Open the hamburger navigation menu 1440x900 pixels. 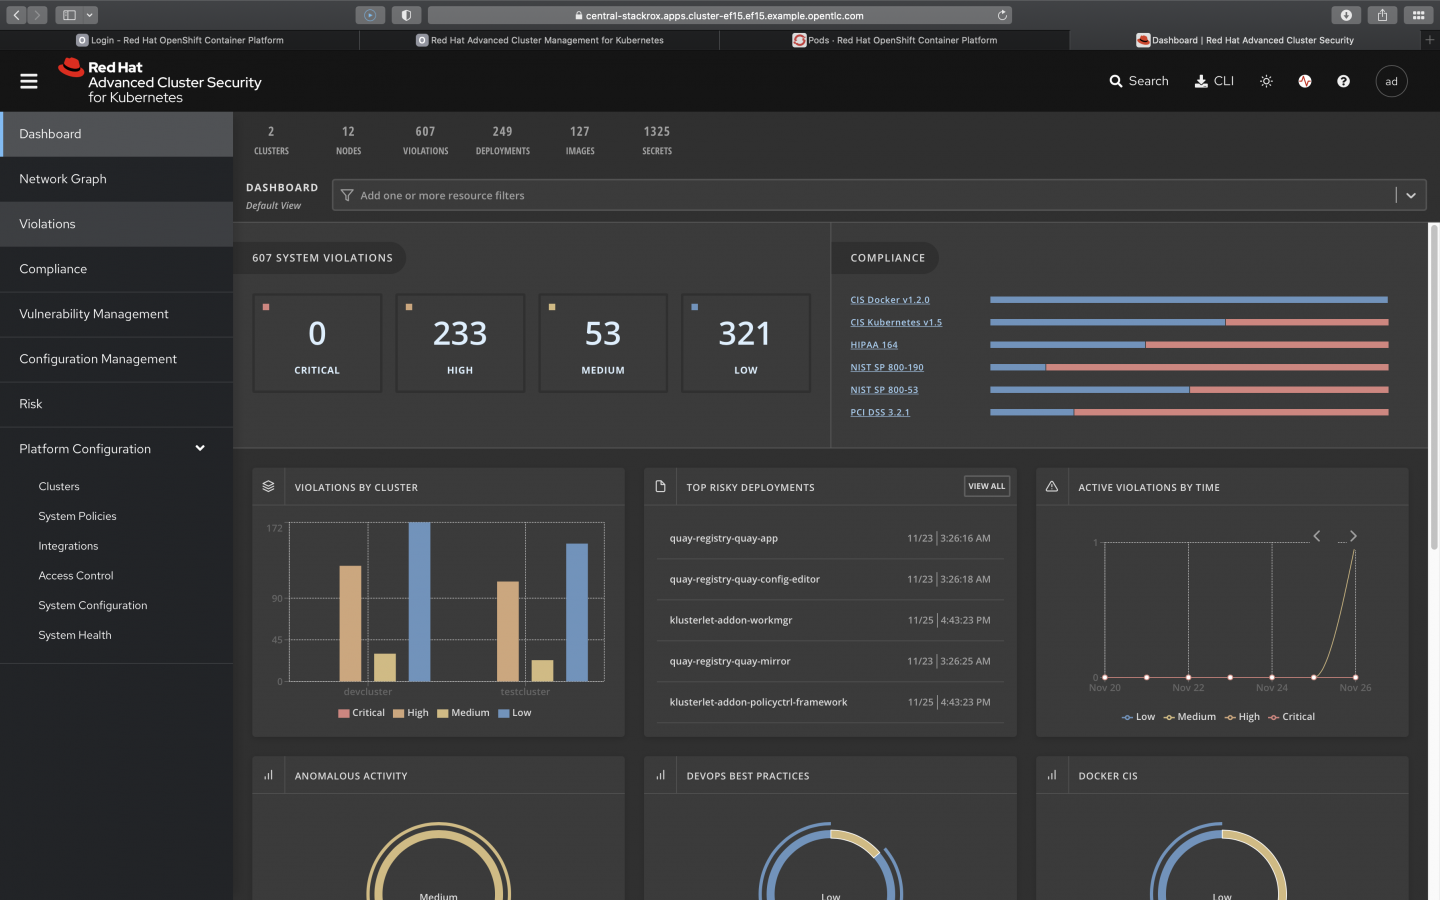(x=29, y=81)
